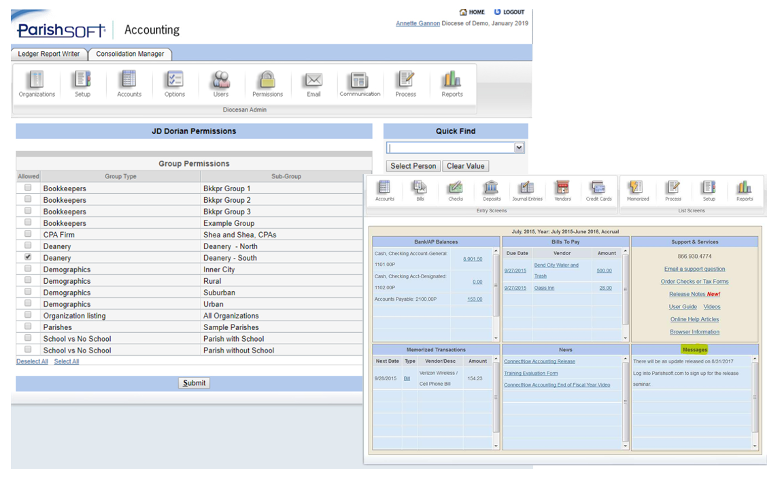Click the LOGOUT icon link
The image size is (780, 480).
(x=509, y=12)
